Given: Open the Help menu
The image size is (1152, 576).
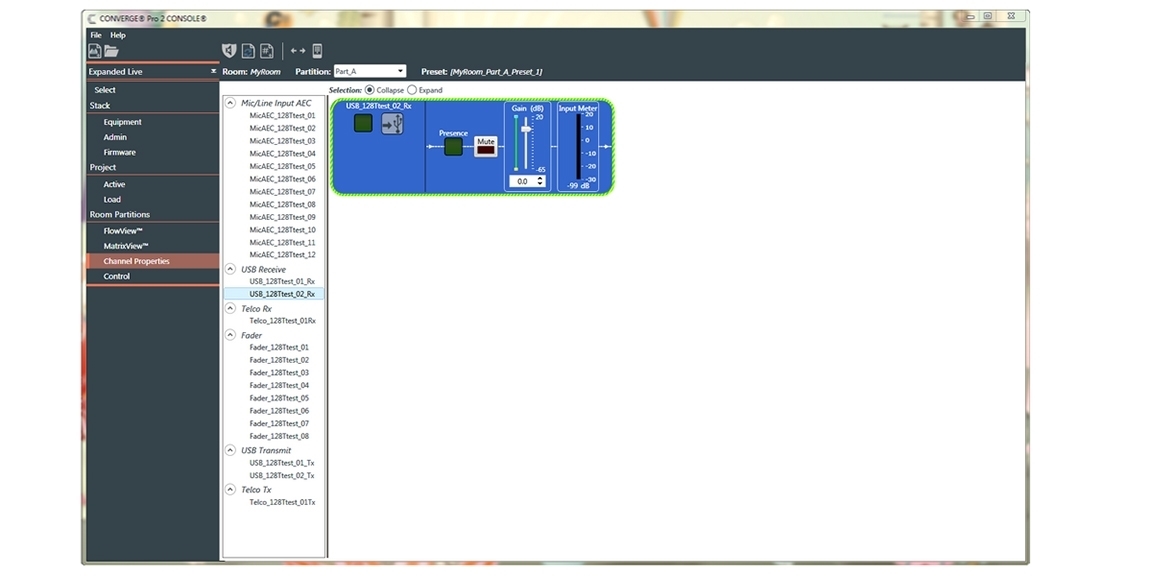Looking at the screenshot, I should point(118,35).
